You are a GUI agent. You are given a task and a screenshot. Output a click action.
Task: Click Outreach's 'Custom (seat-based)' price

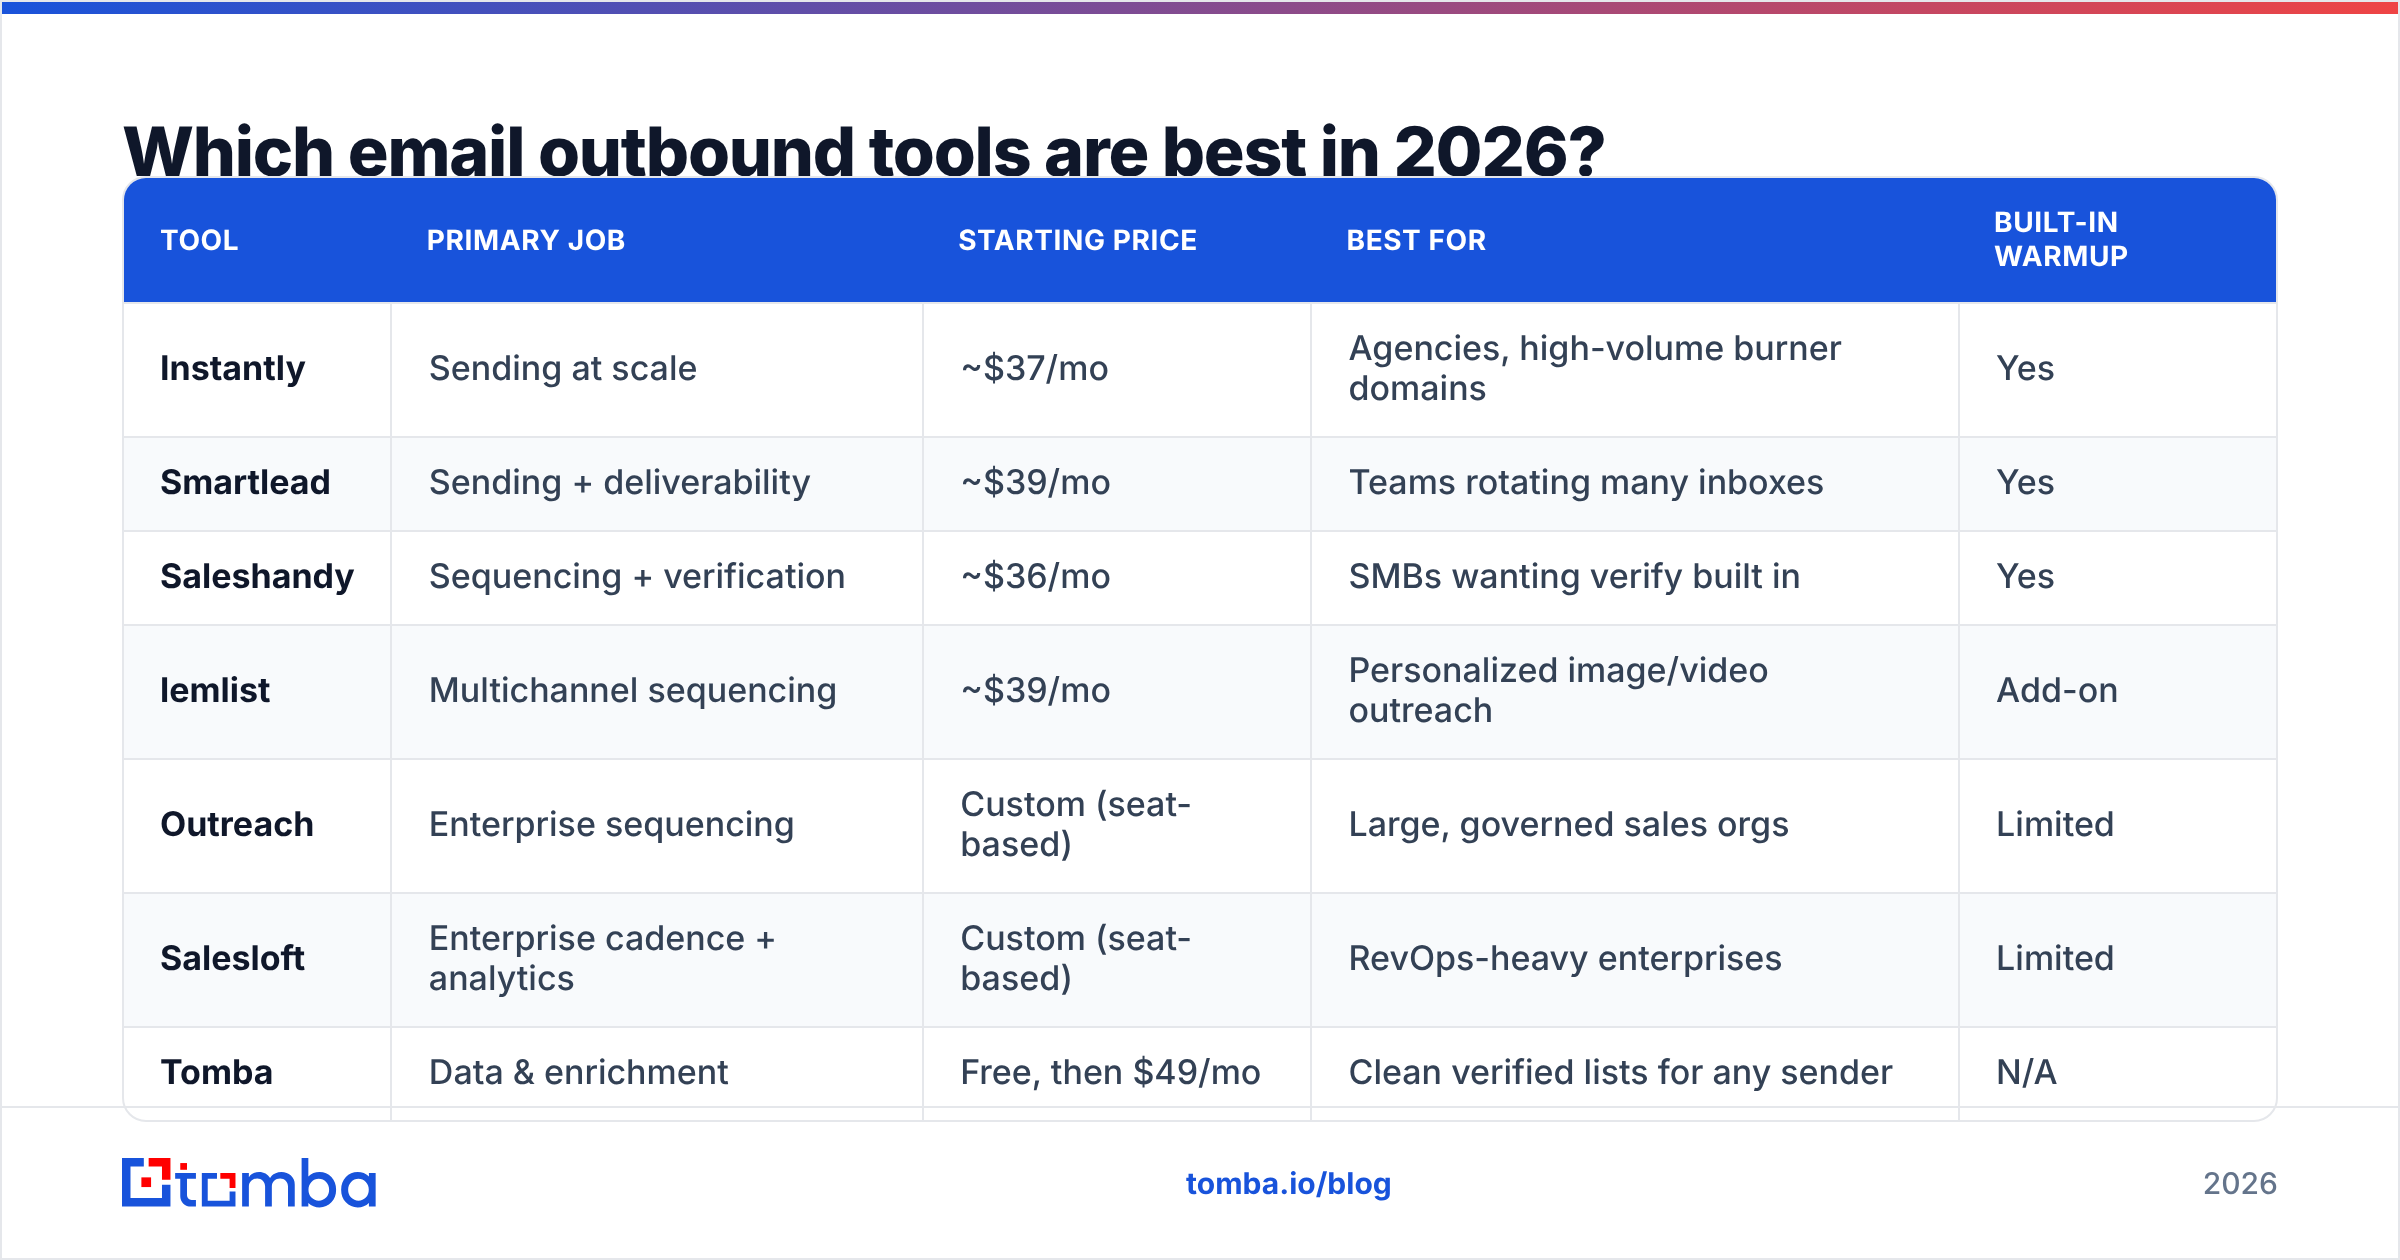coord(1076,824)
